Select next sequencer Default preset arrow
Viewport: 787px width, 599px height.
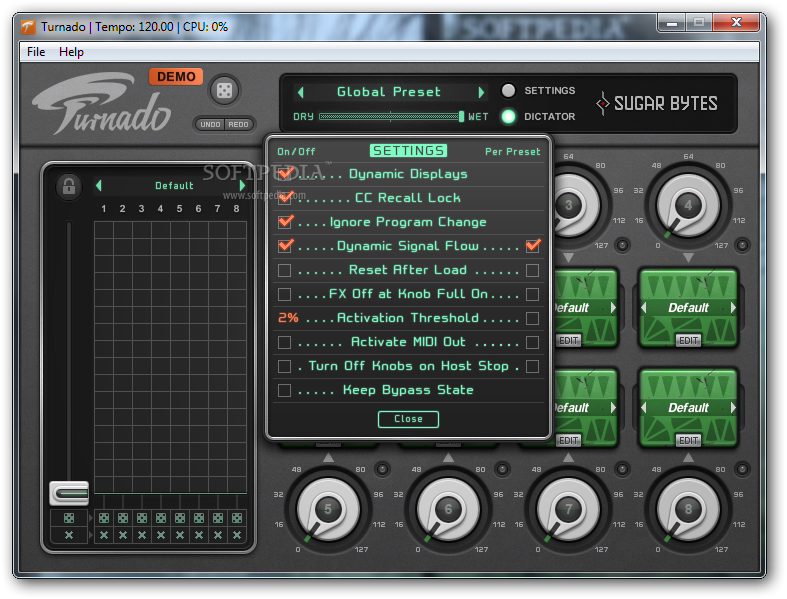pos(243,186)
